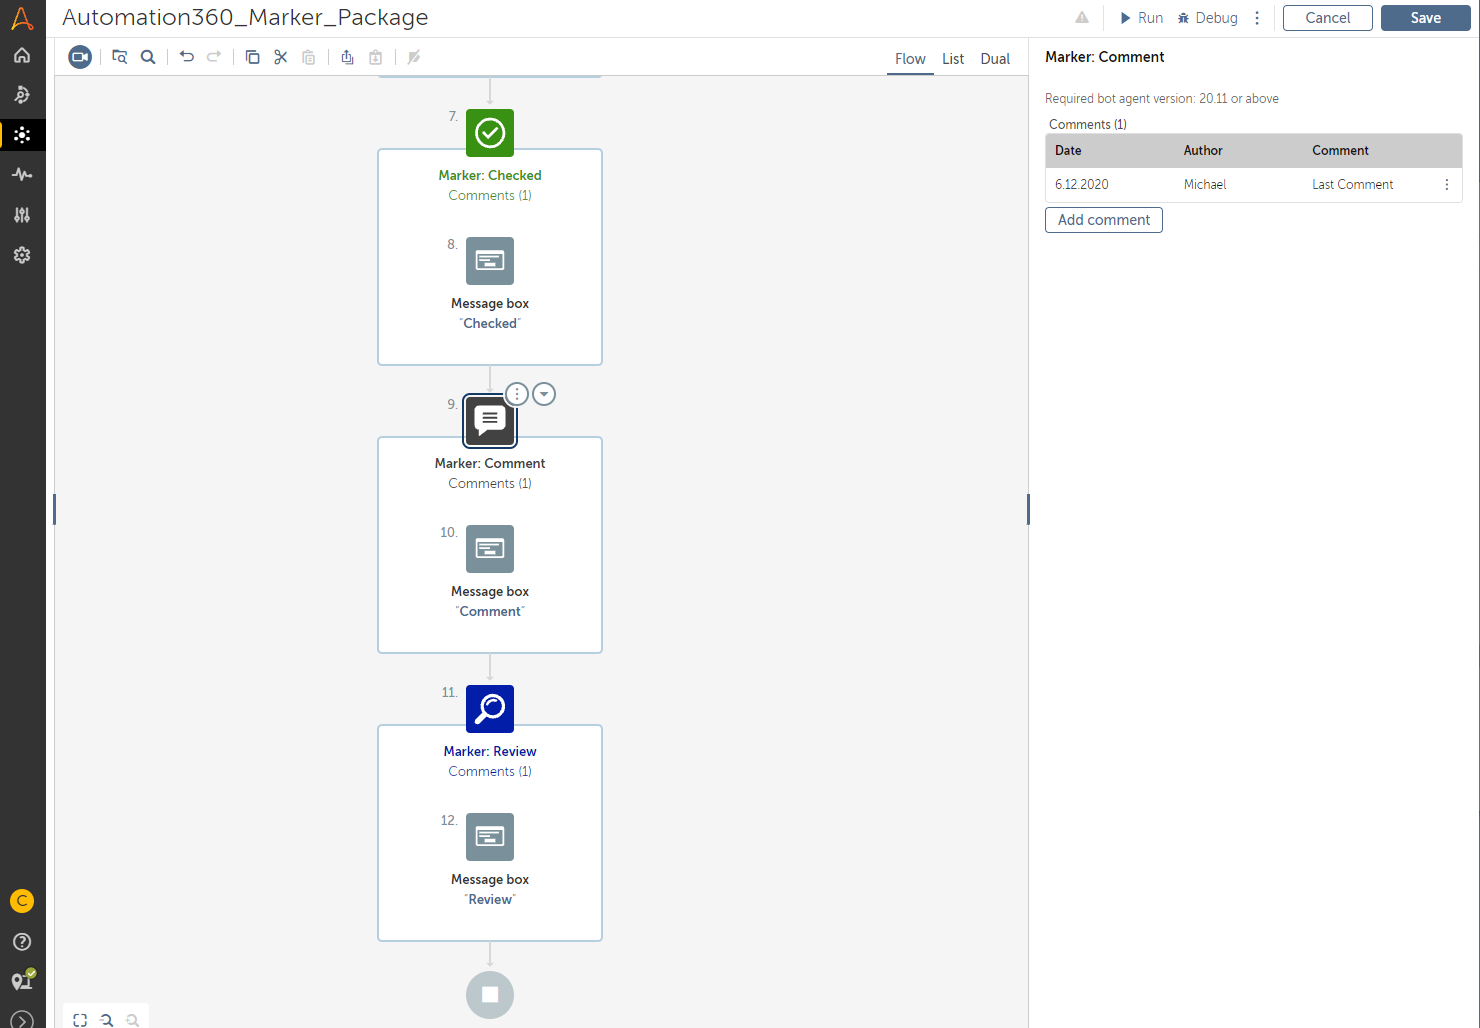
Task: Click Comments (1) under Marker: Comment node
Action: tap(490, 484)
